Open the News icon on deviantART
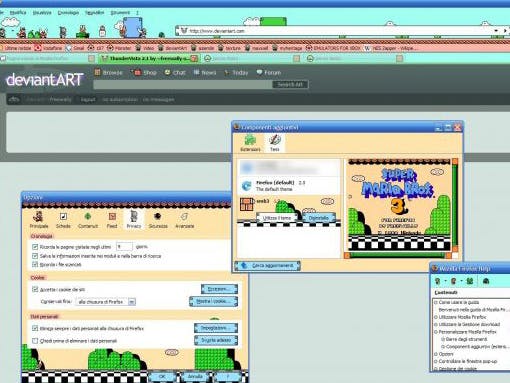 (197, 72)
